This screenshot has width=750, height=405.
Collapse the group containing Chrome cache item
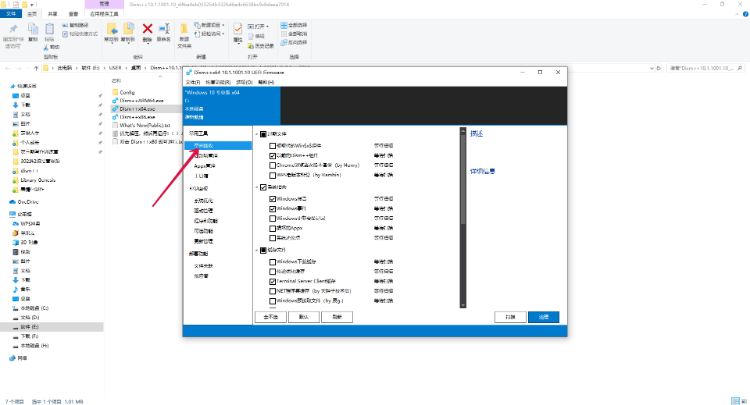pos(257,134)
